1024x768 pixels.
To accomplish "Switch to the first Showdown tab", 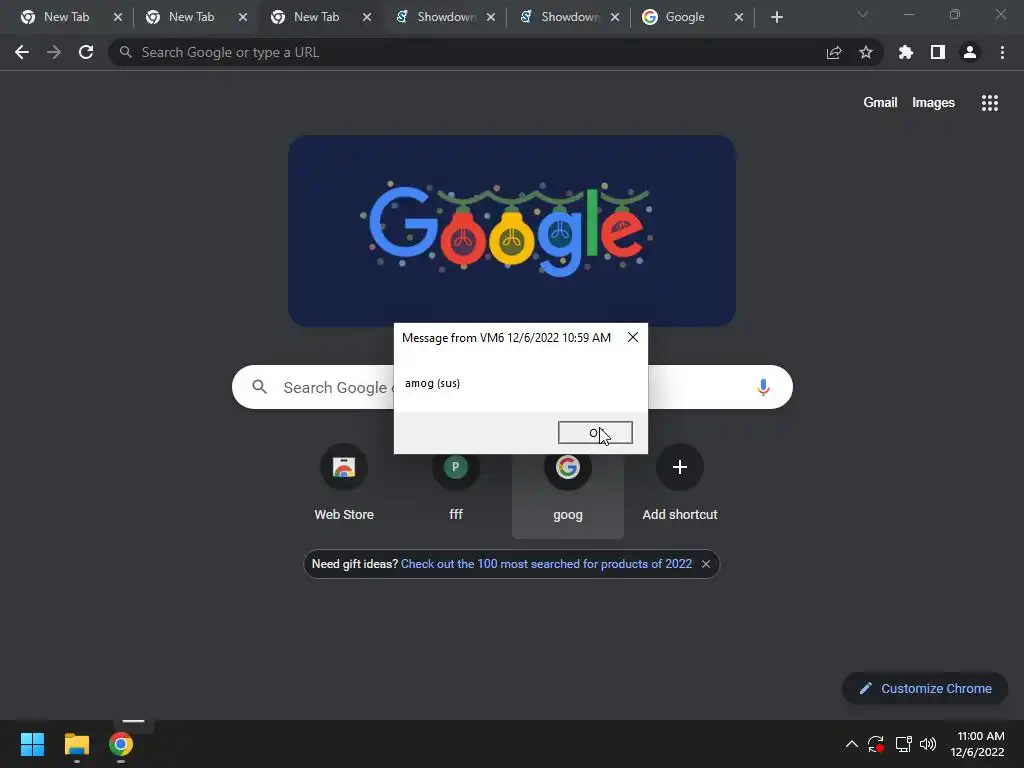I will pos(445,17).
